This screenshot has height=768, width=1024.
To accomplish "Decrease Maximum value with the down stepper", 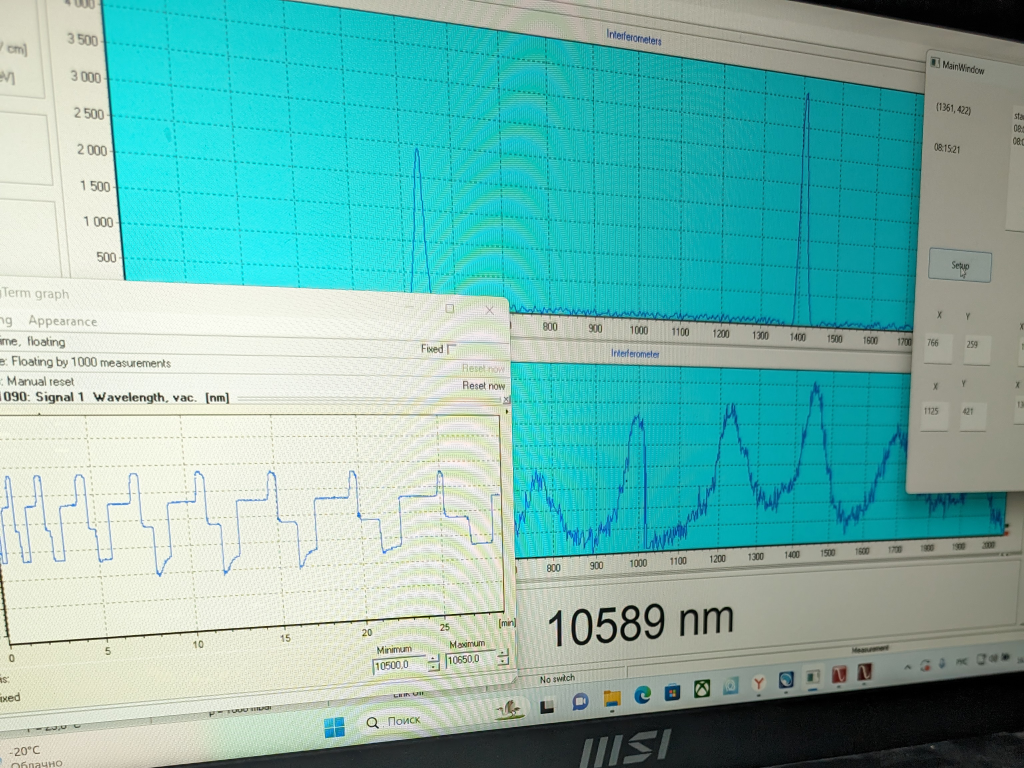I will pos(502,662).
